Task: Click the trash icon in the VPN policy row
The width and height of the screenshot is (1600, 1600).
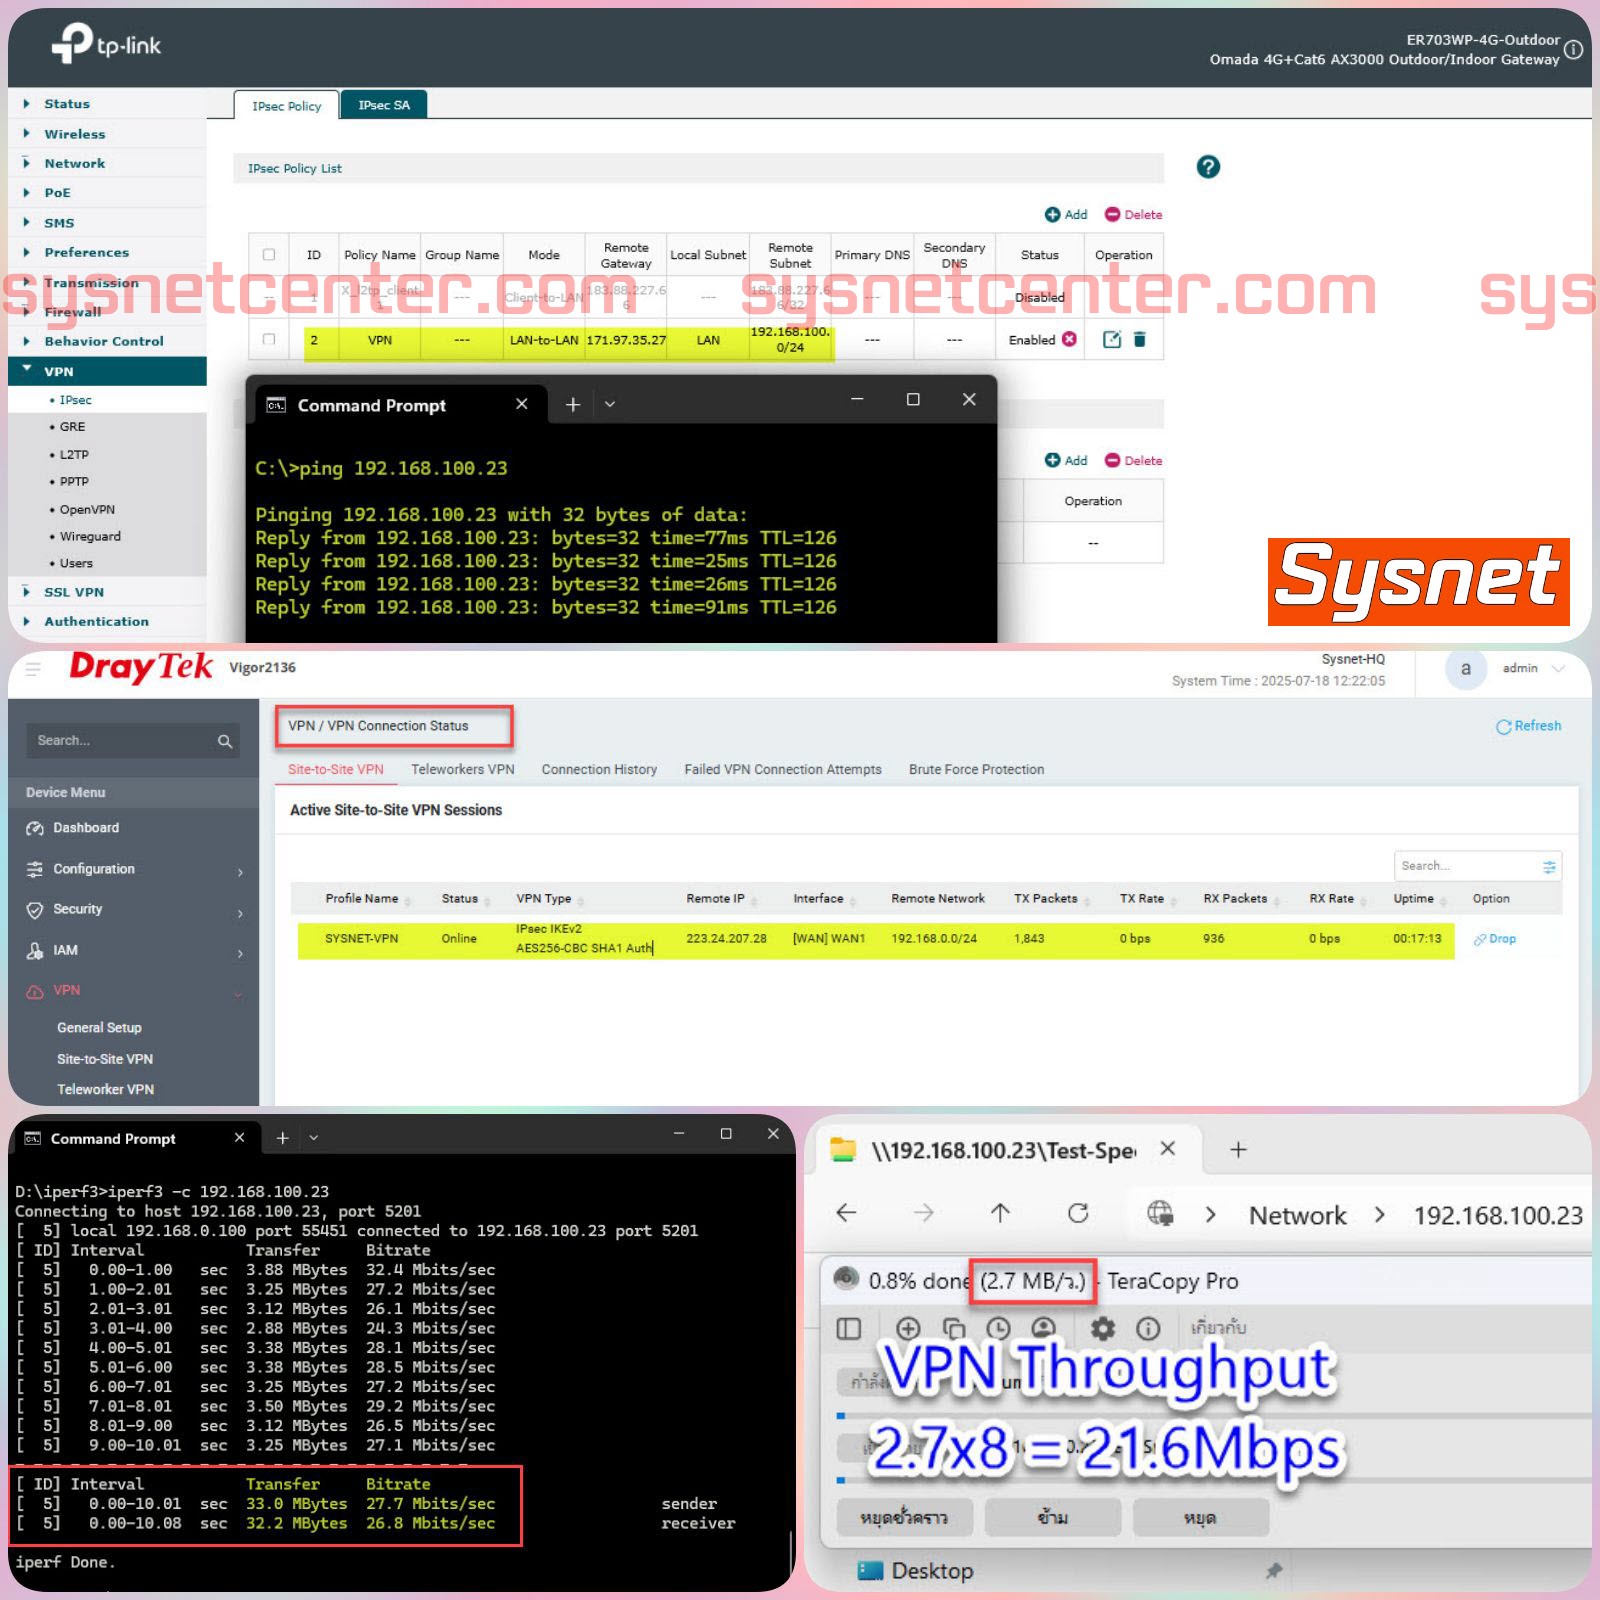Action: pos(1139,340)
